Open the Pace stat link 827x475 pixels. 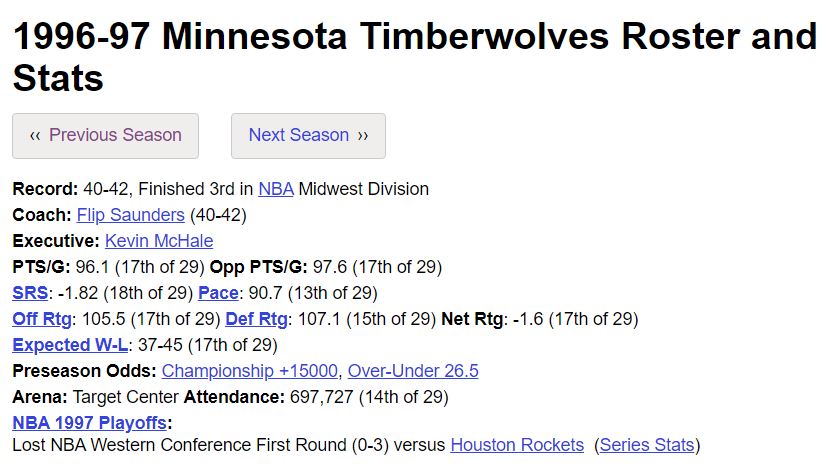coord(218,293)
